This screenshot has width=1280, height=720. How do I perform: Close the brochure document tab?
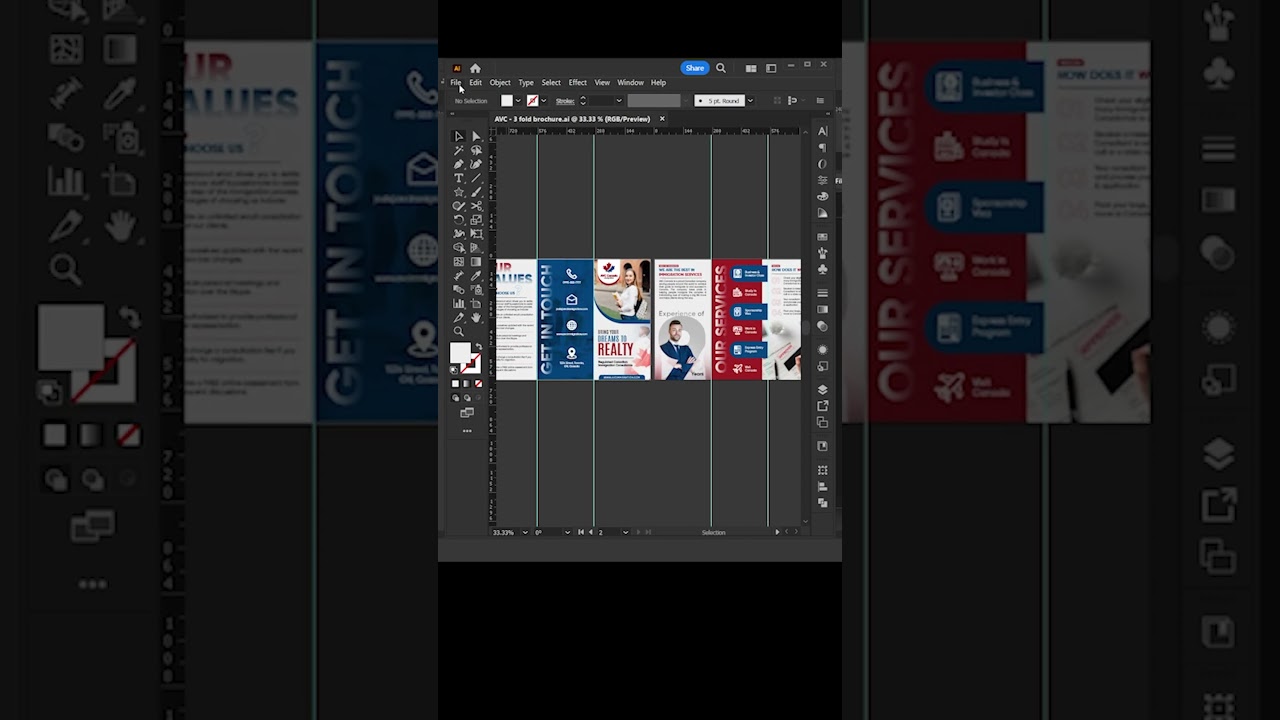click(x=662, y=119)
